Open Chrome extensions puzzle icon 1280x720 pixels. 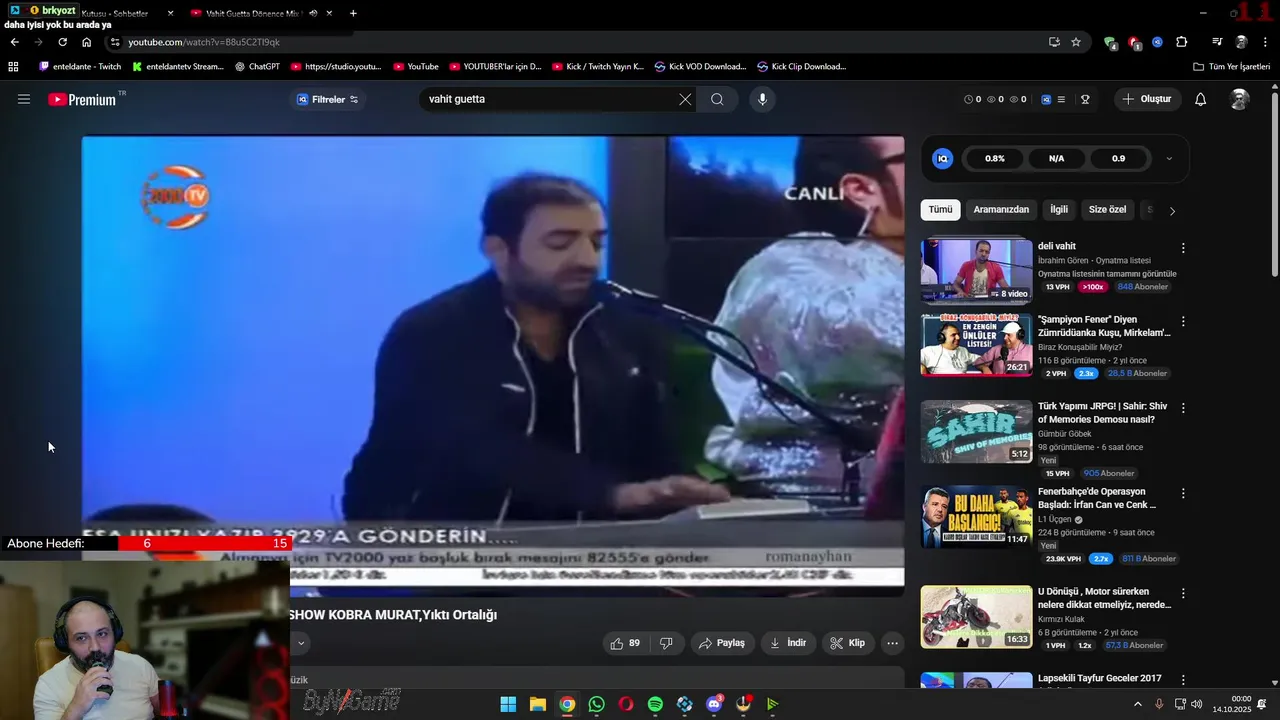[1182, 42]
